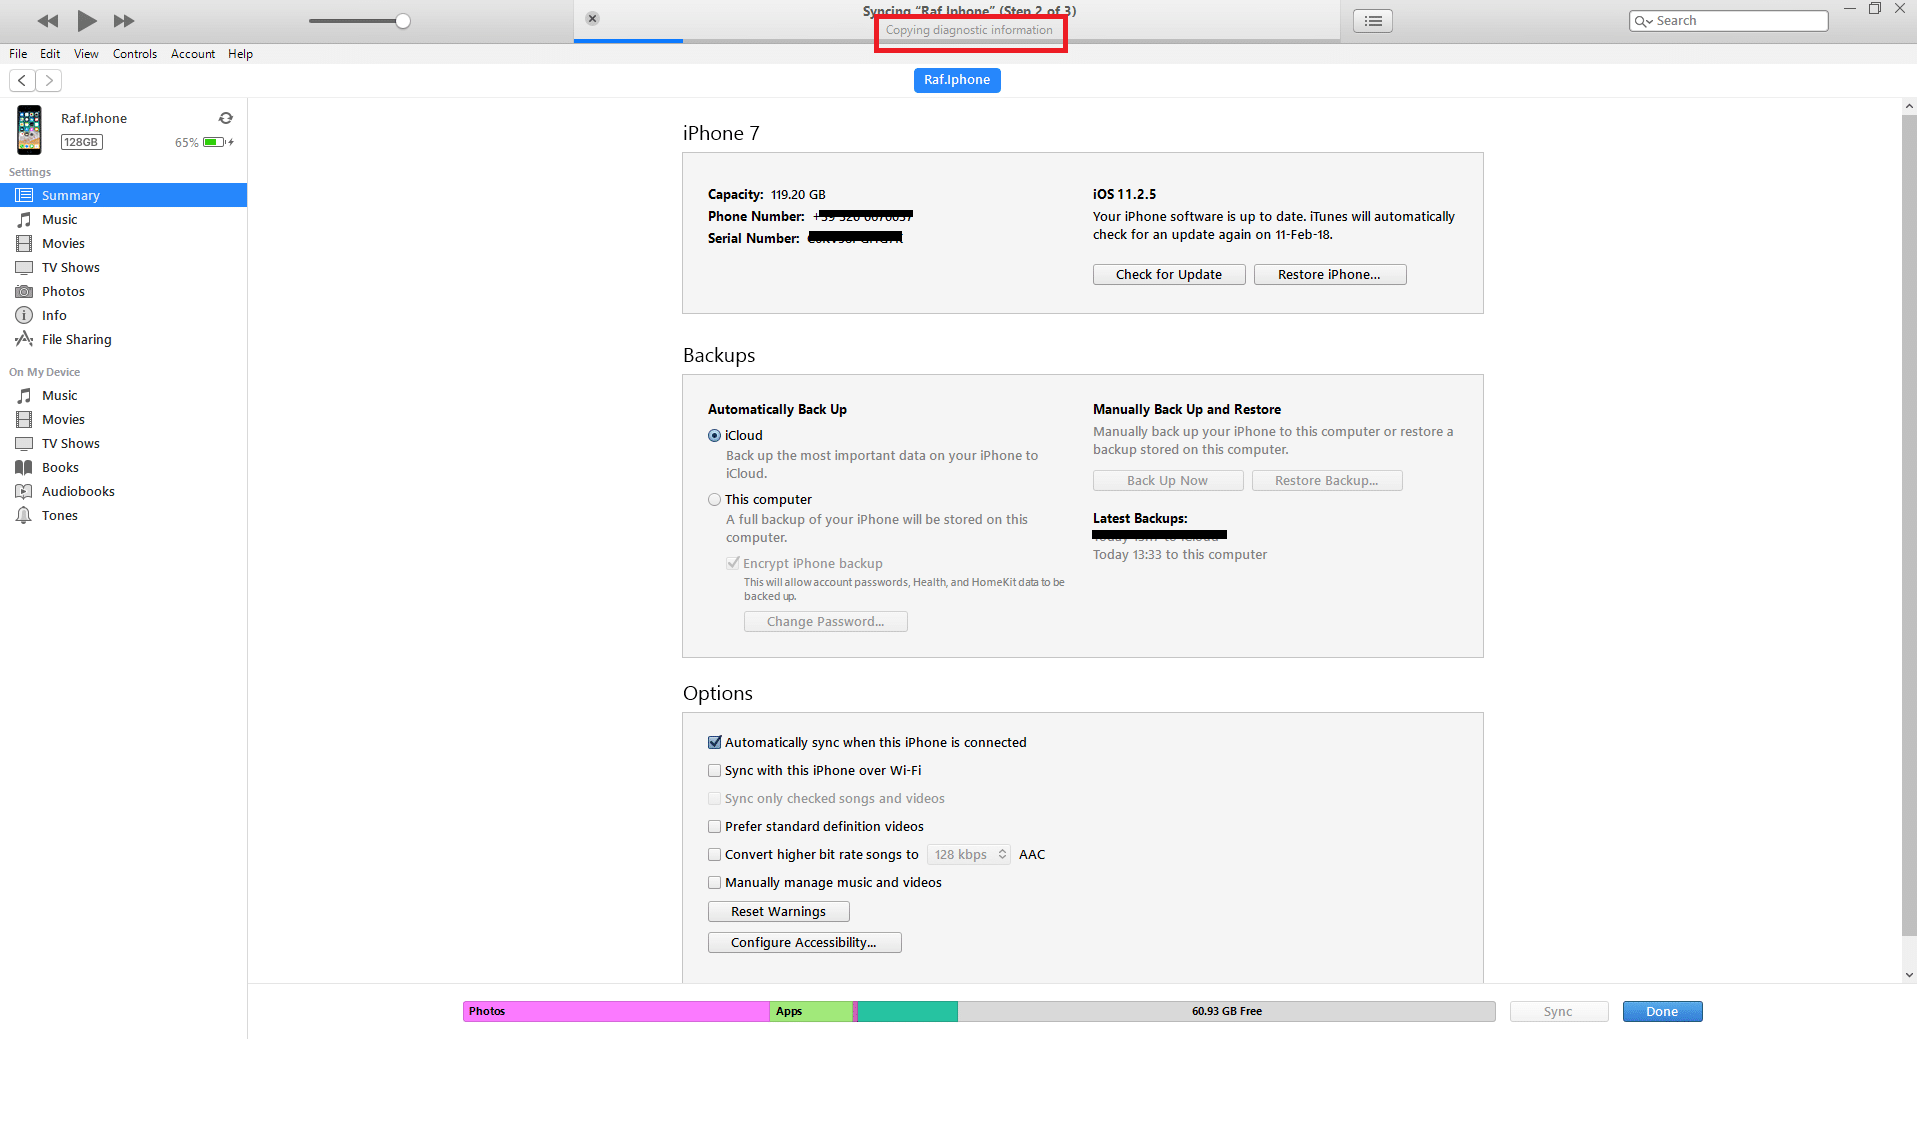Click the Sync button
Image resolution: width=1917 pixels, height=1126 pixels.
pos(1559,1011)
